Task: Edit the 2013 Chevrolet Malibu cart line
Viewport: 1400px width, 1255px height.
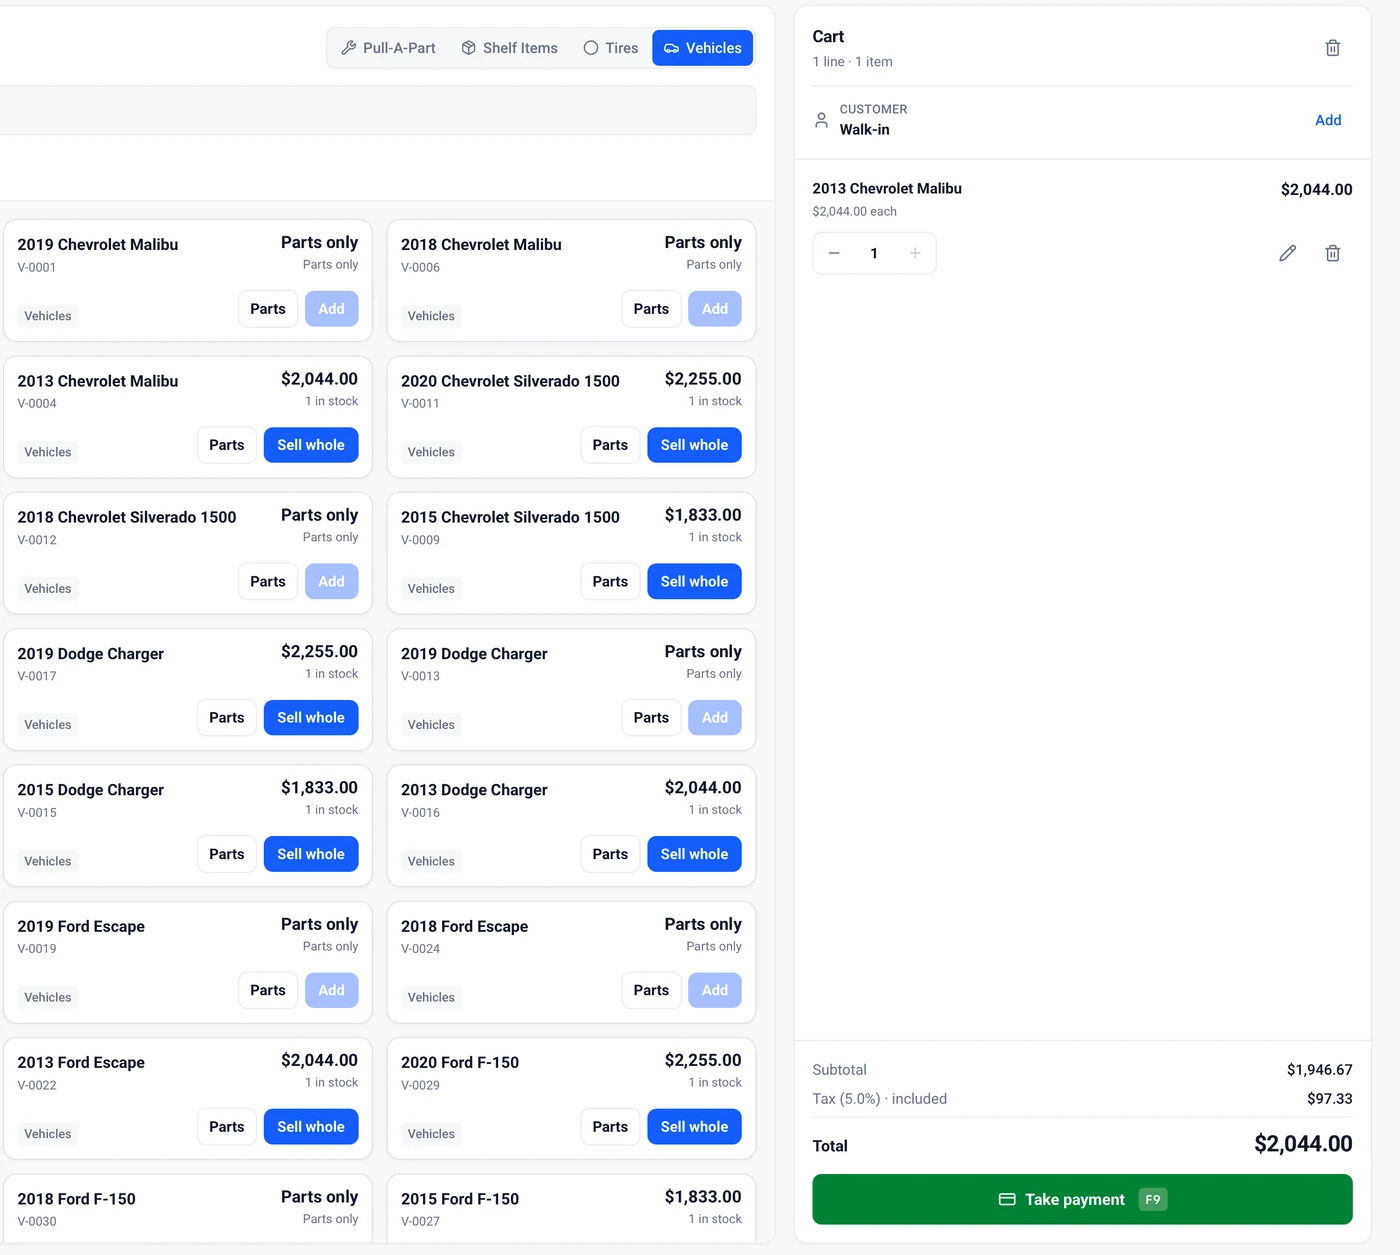Action: click(x=1287, y=253)
